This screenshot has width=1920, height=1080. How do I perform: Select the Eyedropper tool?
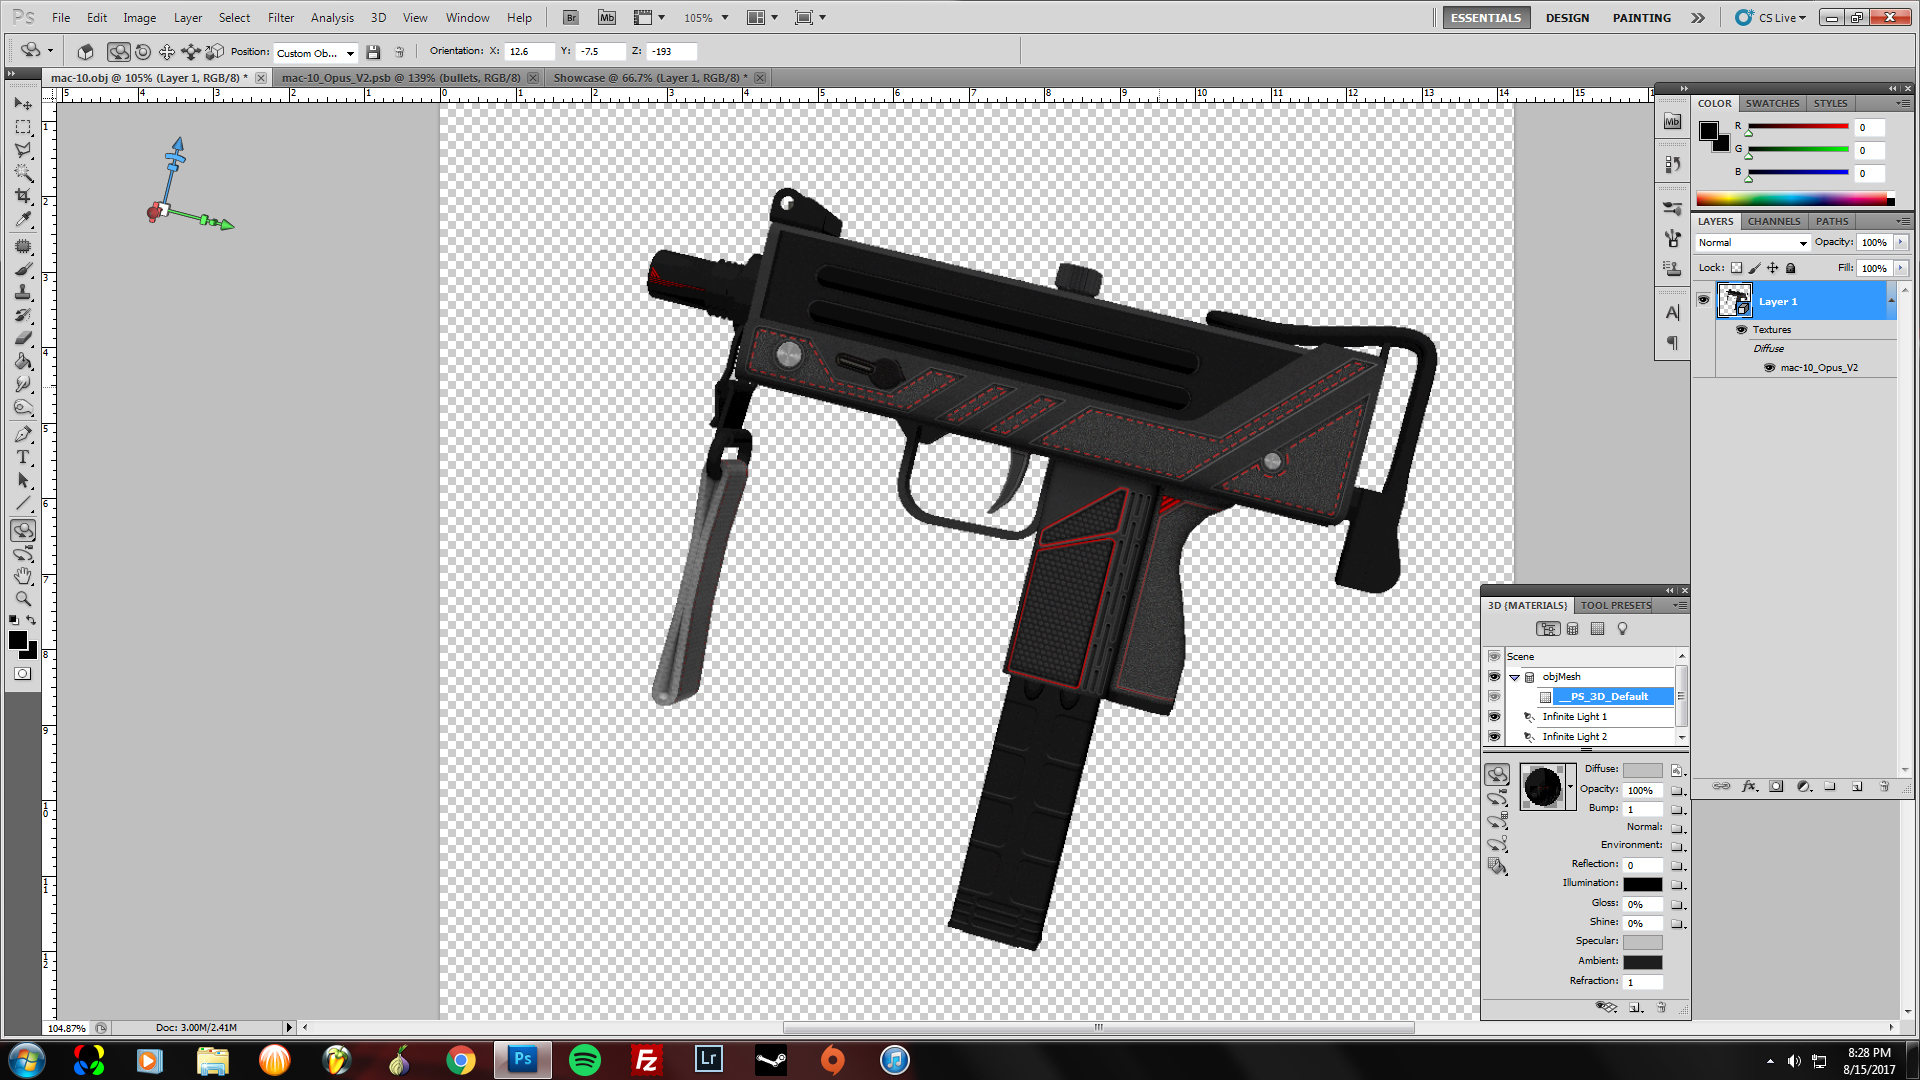coord(23,220)
